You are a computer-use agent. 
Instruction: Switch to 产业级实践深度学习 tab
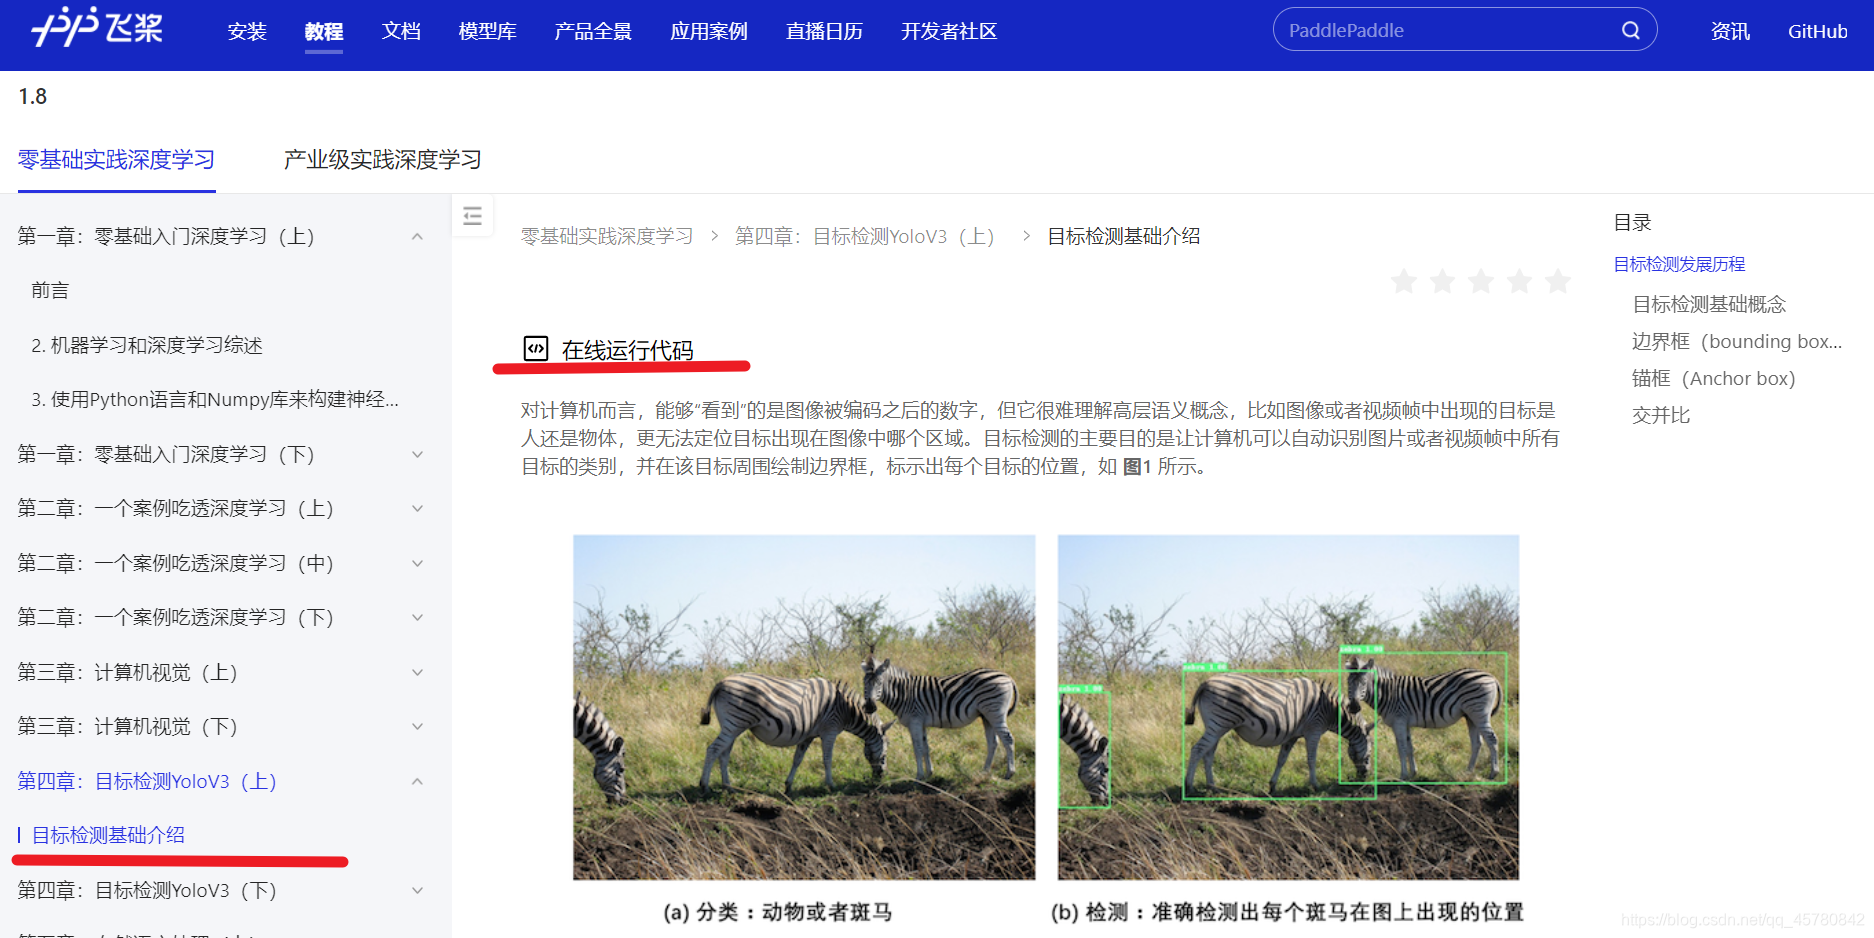[x=382, y=160]
